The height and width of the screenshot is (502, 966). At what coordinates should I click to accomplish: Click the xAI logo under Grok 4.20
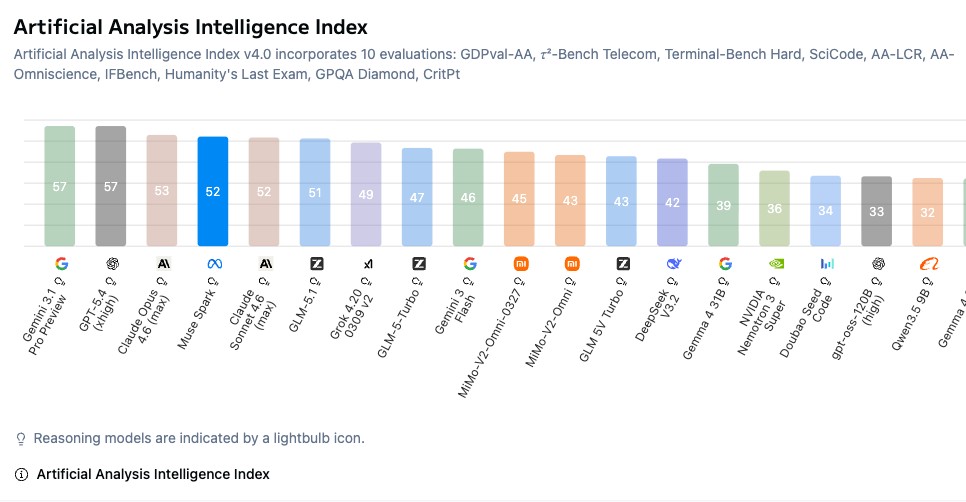366,264
